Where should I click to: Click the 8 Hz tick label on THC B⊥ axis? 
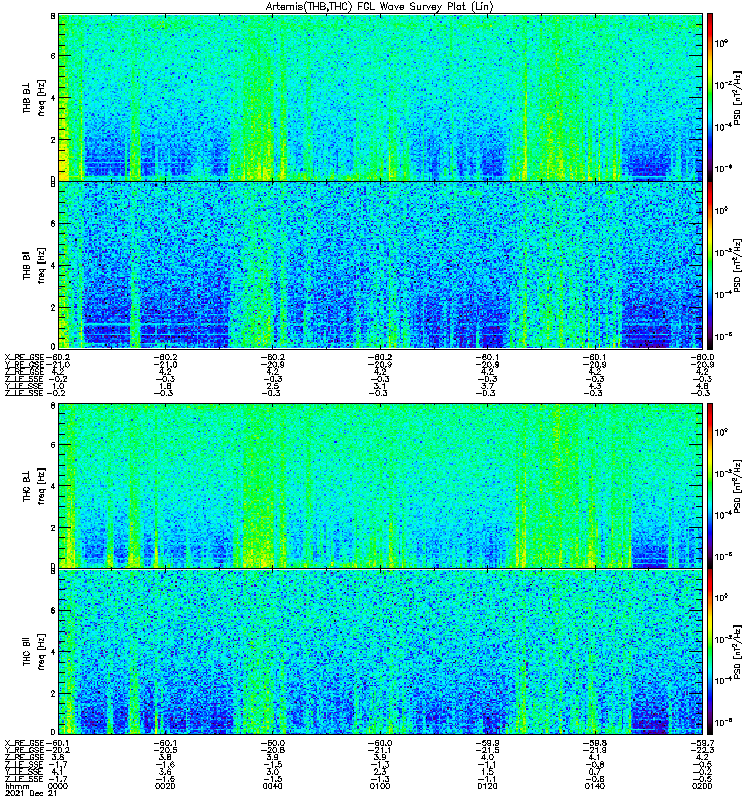click(53, 406)
